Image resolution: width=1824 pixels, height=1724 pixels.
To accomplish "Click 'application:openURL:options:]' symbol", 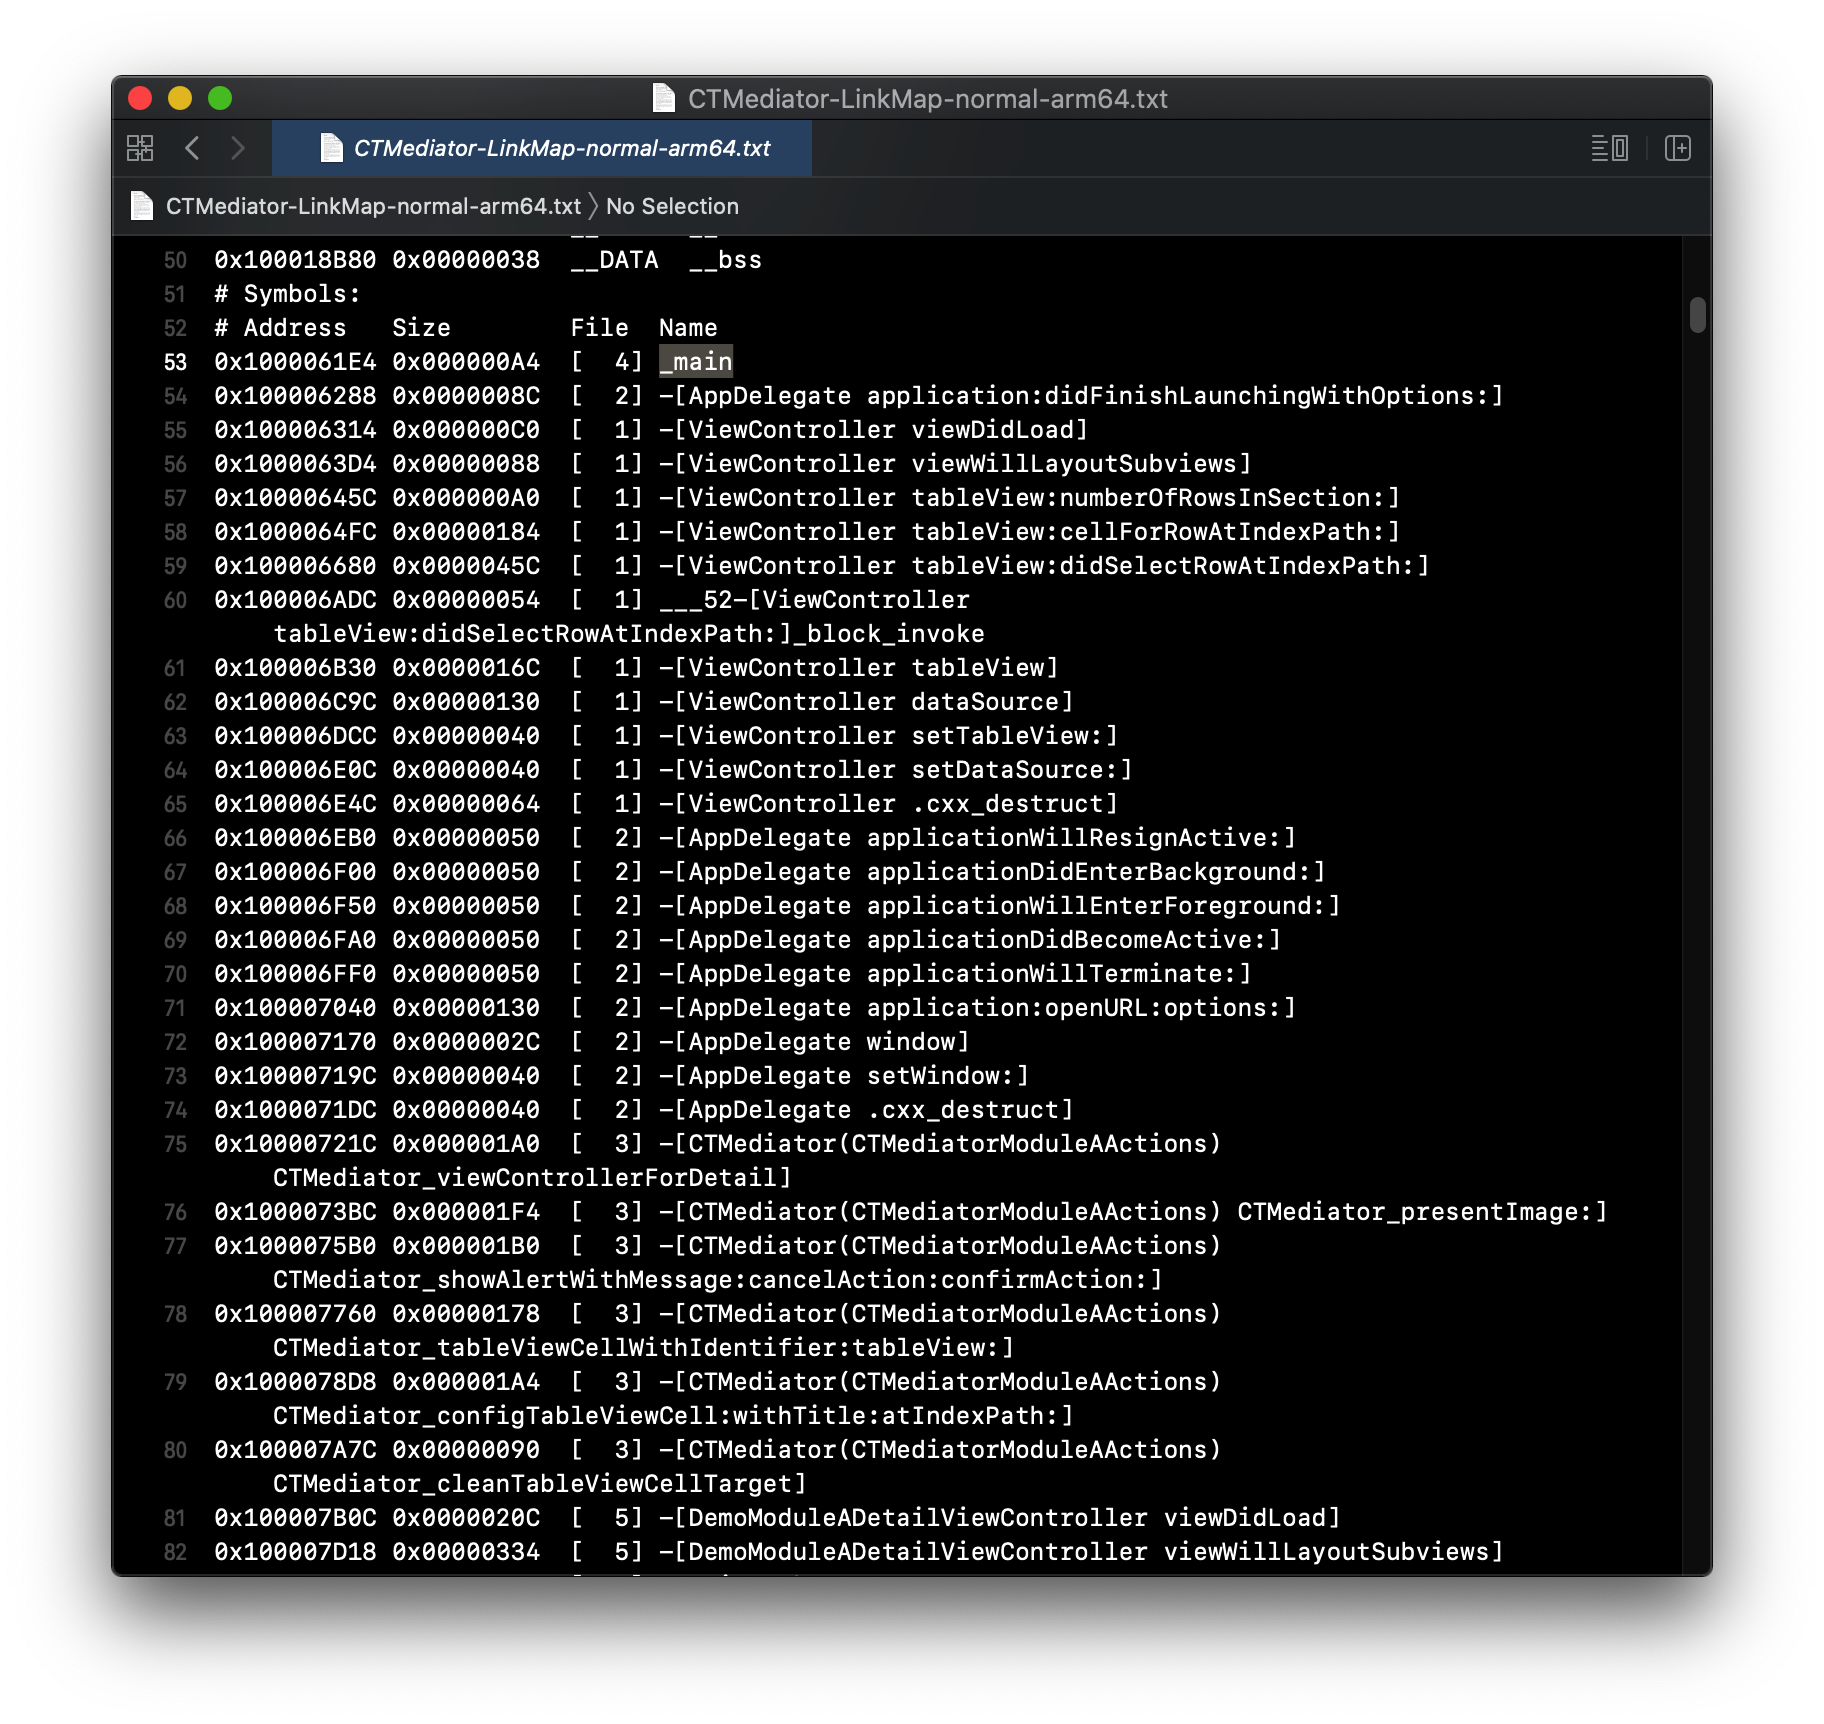I will pos(1081,1008).
